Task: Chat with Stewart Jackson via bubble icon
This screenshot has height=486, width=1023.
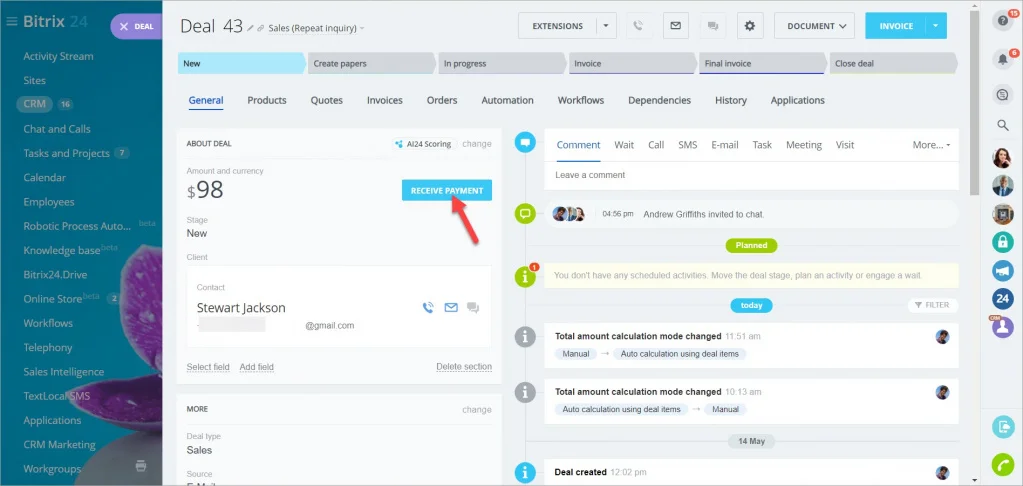Action: point(473,308)
